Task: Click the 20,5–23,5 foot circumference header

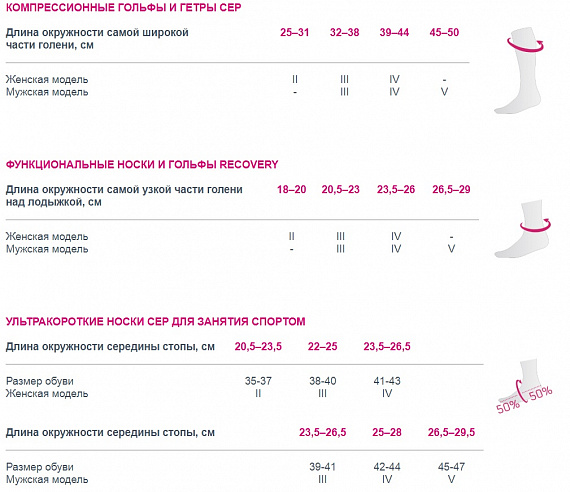Action: pos(258,347)
